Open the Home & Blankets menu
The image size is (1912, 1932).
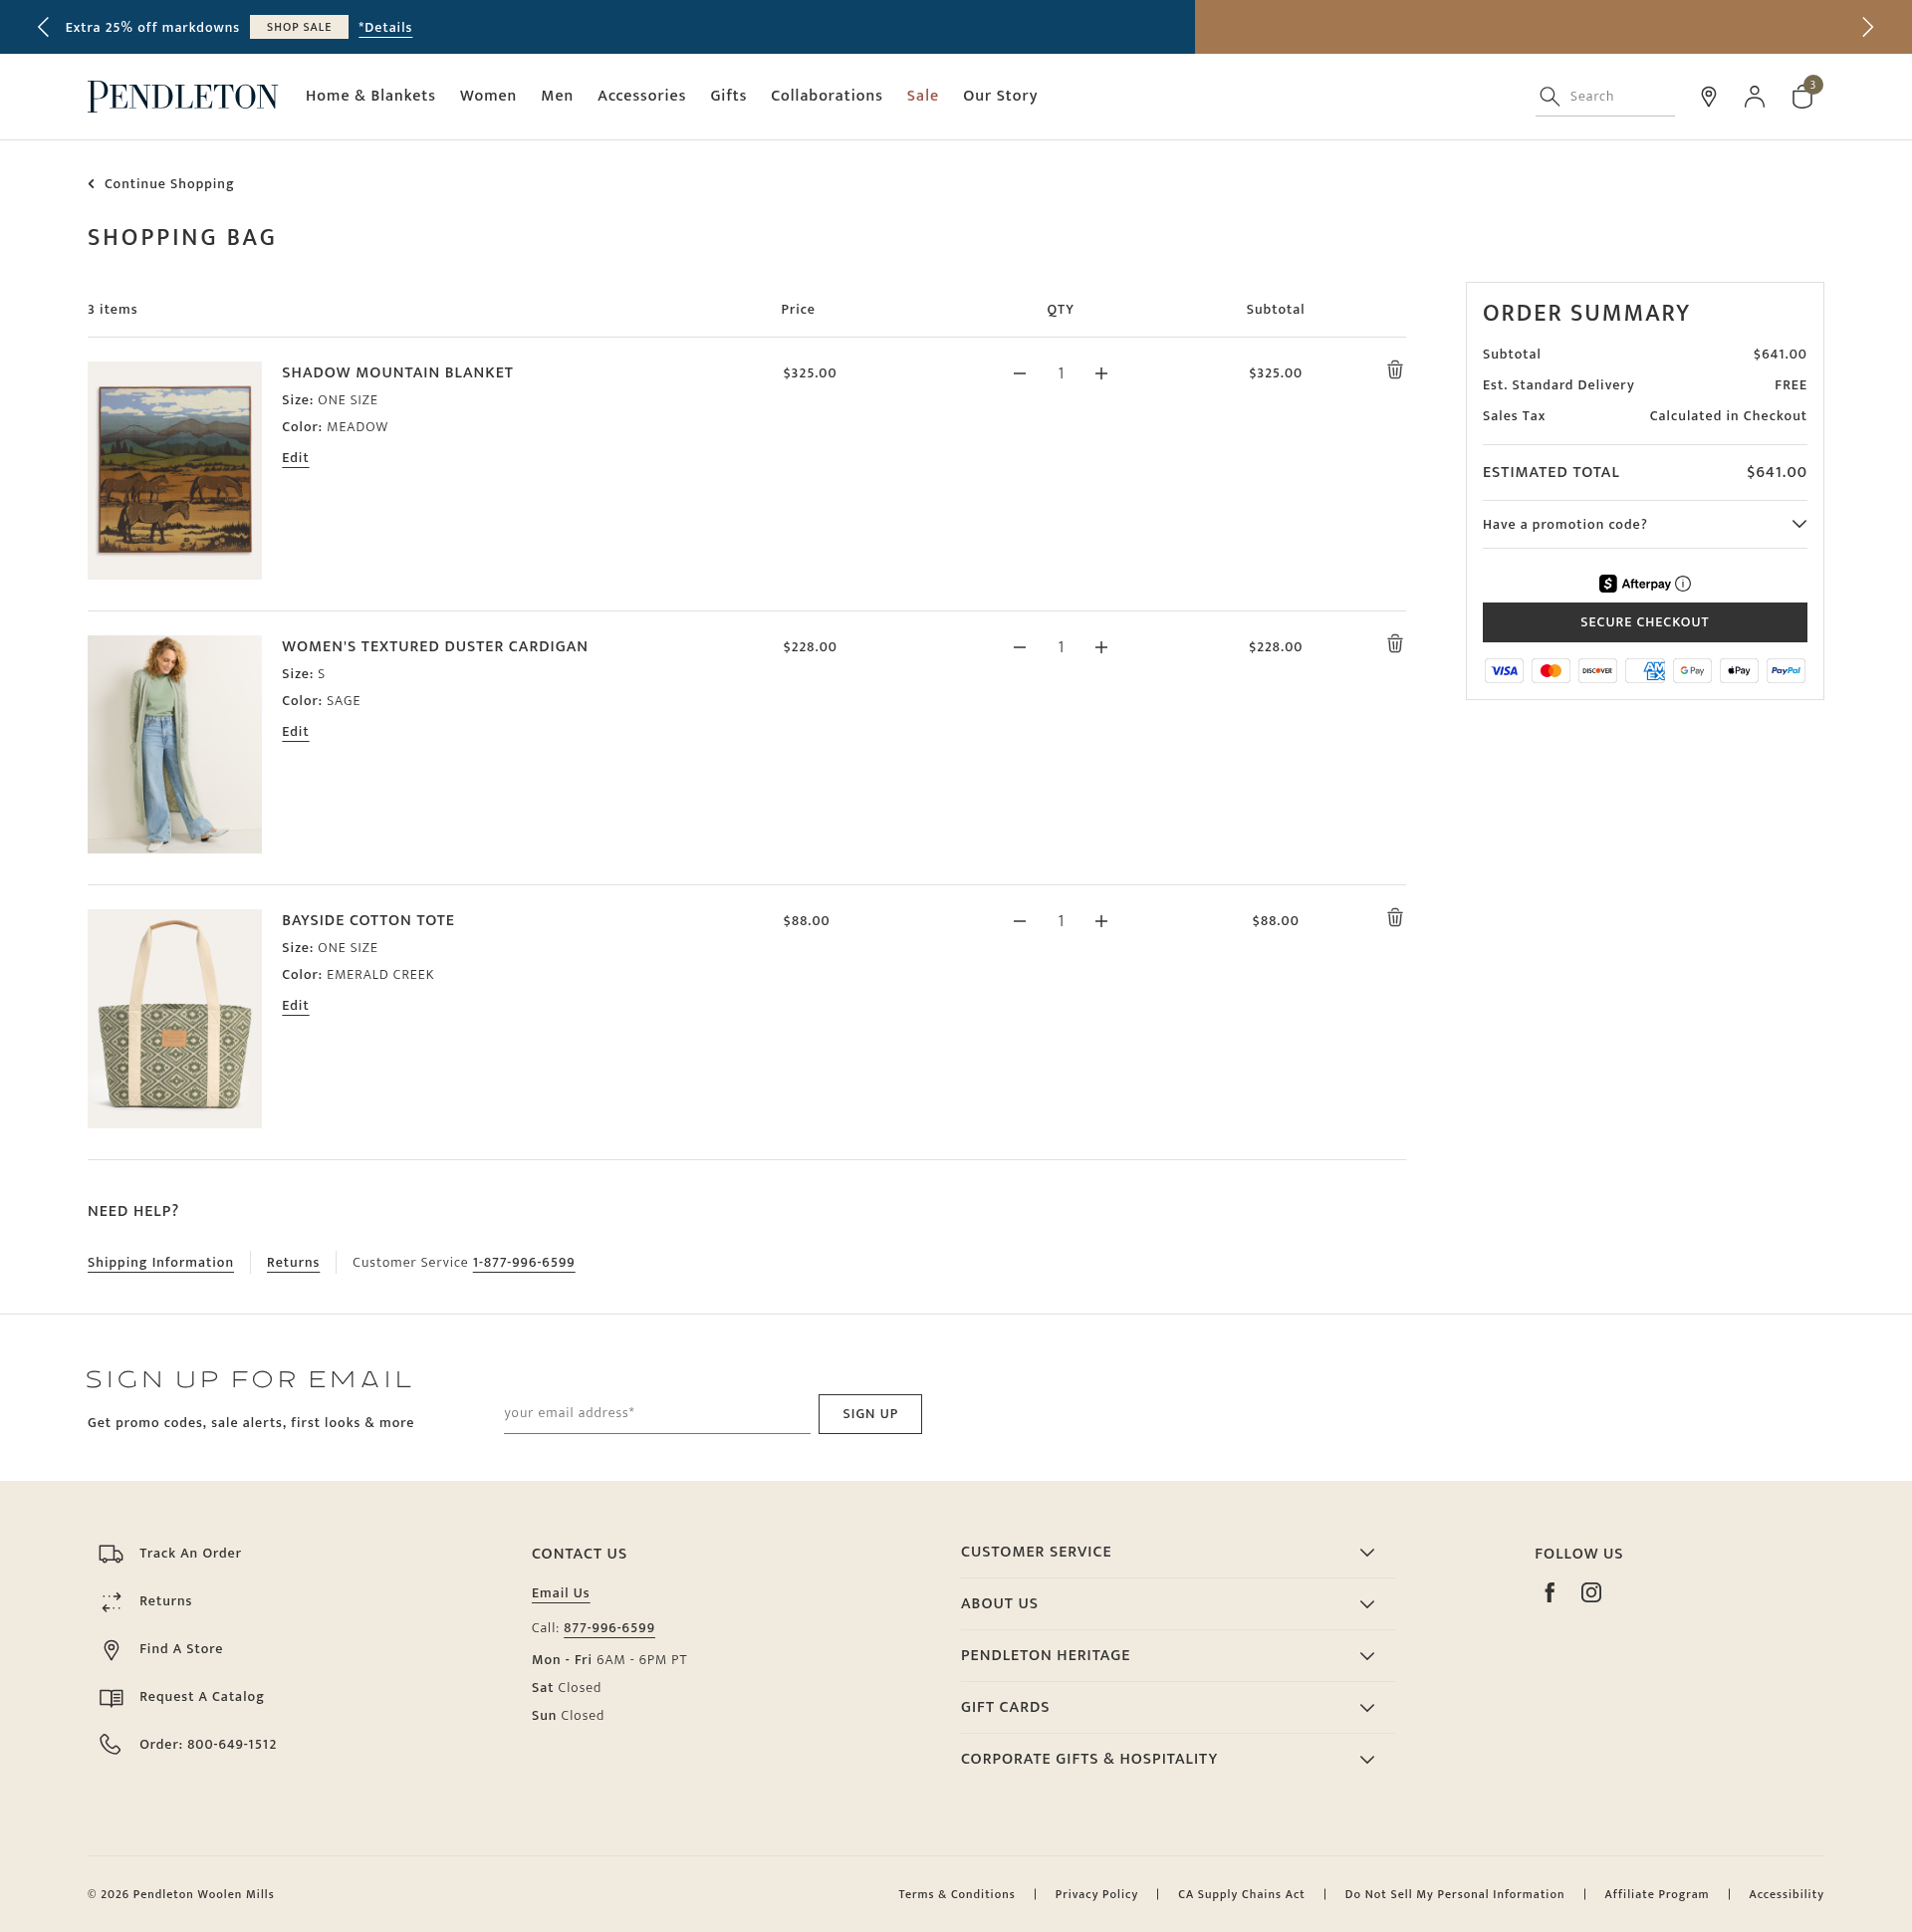(x=370, y=96)
